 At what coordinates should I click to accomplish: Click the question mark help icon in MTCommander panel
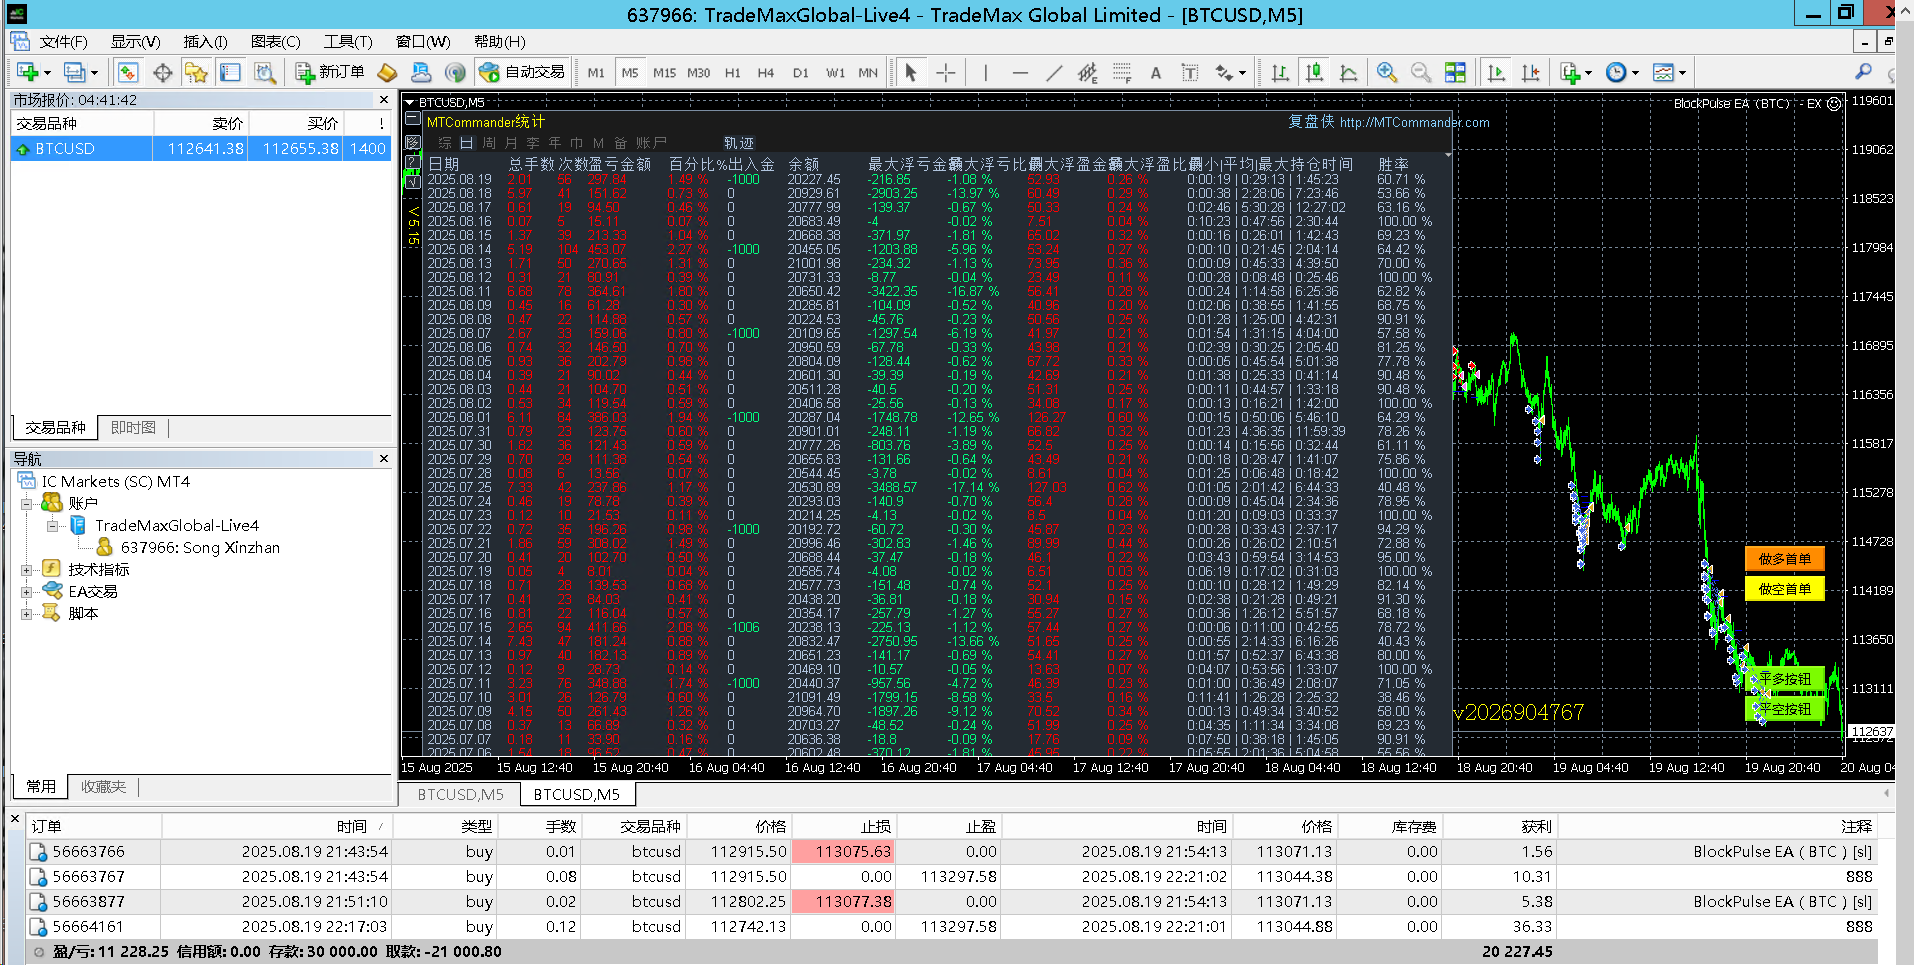point(412,161)
